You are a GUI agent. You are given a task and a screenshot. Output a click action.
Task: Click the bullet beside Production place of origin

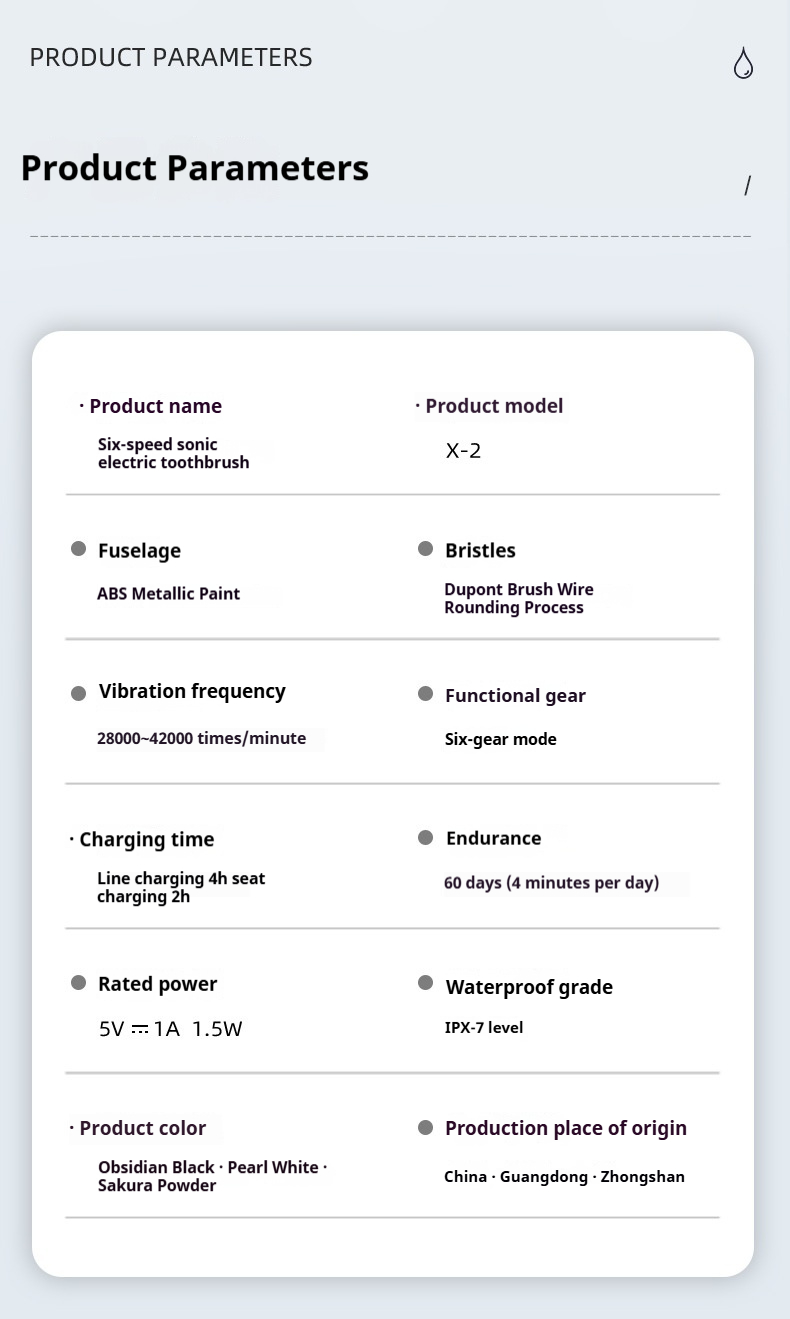point(426,1128)
